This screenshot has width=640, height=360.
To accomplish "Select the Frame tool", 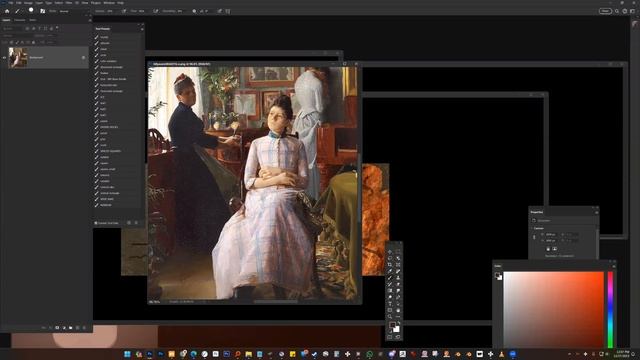I will (398, 264).
